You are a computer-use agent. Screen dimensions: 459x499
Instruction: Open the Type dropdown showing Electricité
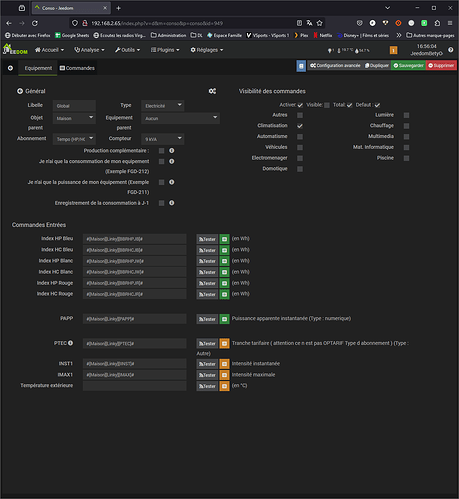pyautogui.click(x=163, y=106)
